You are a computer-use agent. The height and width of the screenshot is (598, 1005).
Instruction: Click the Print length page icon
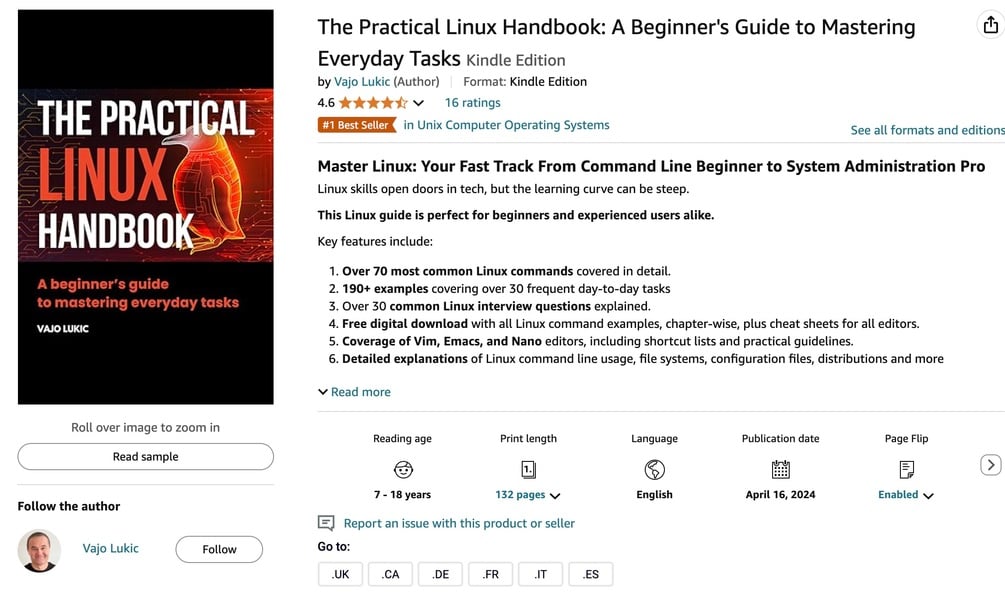pyautogui.click(x=528, y=470)
